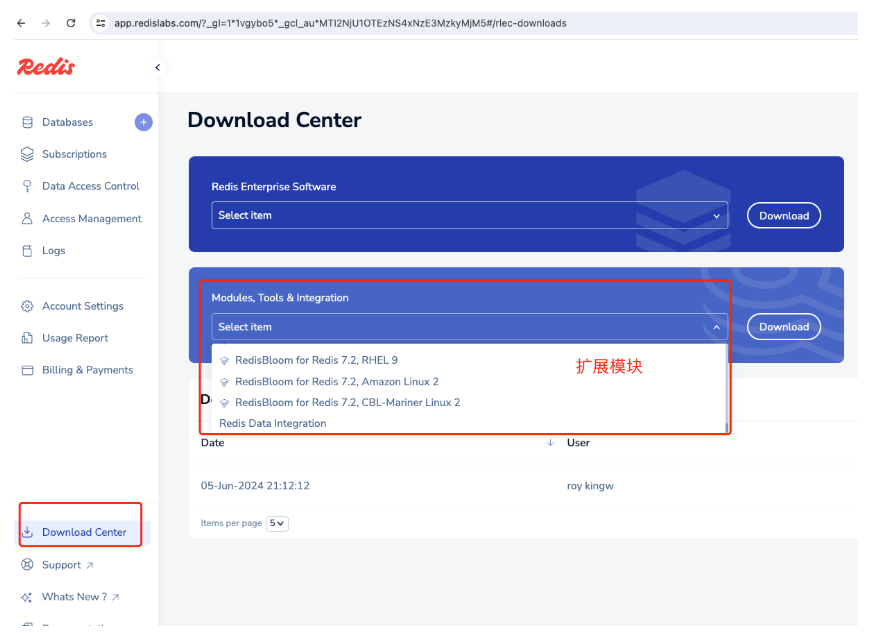The image size is (883, 633).
Task: Click the Subscriptions layers icon
Action: click(x=27, y=154)
